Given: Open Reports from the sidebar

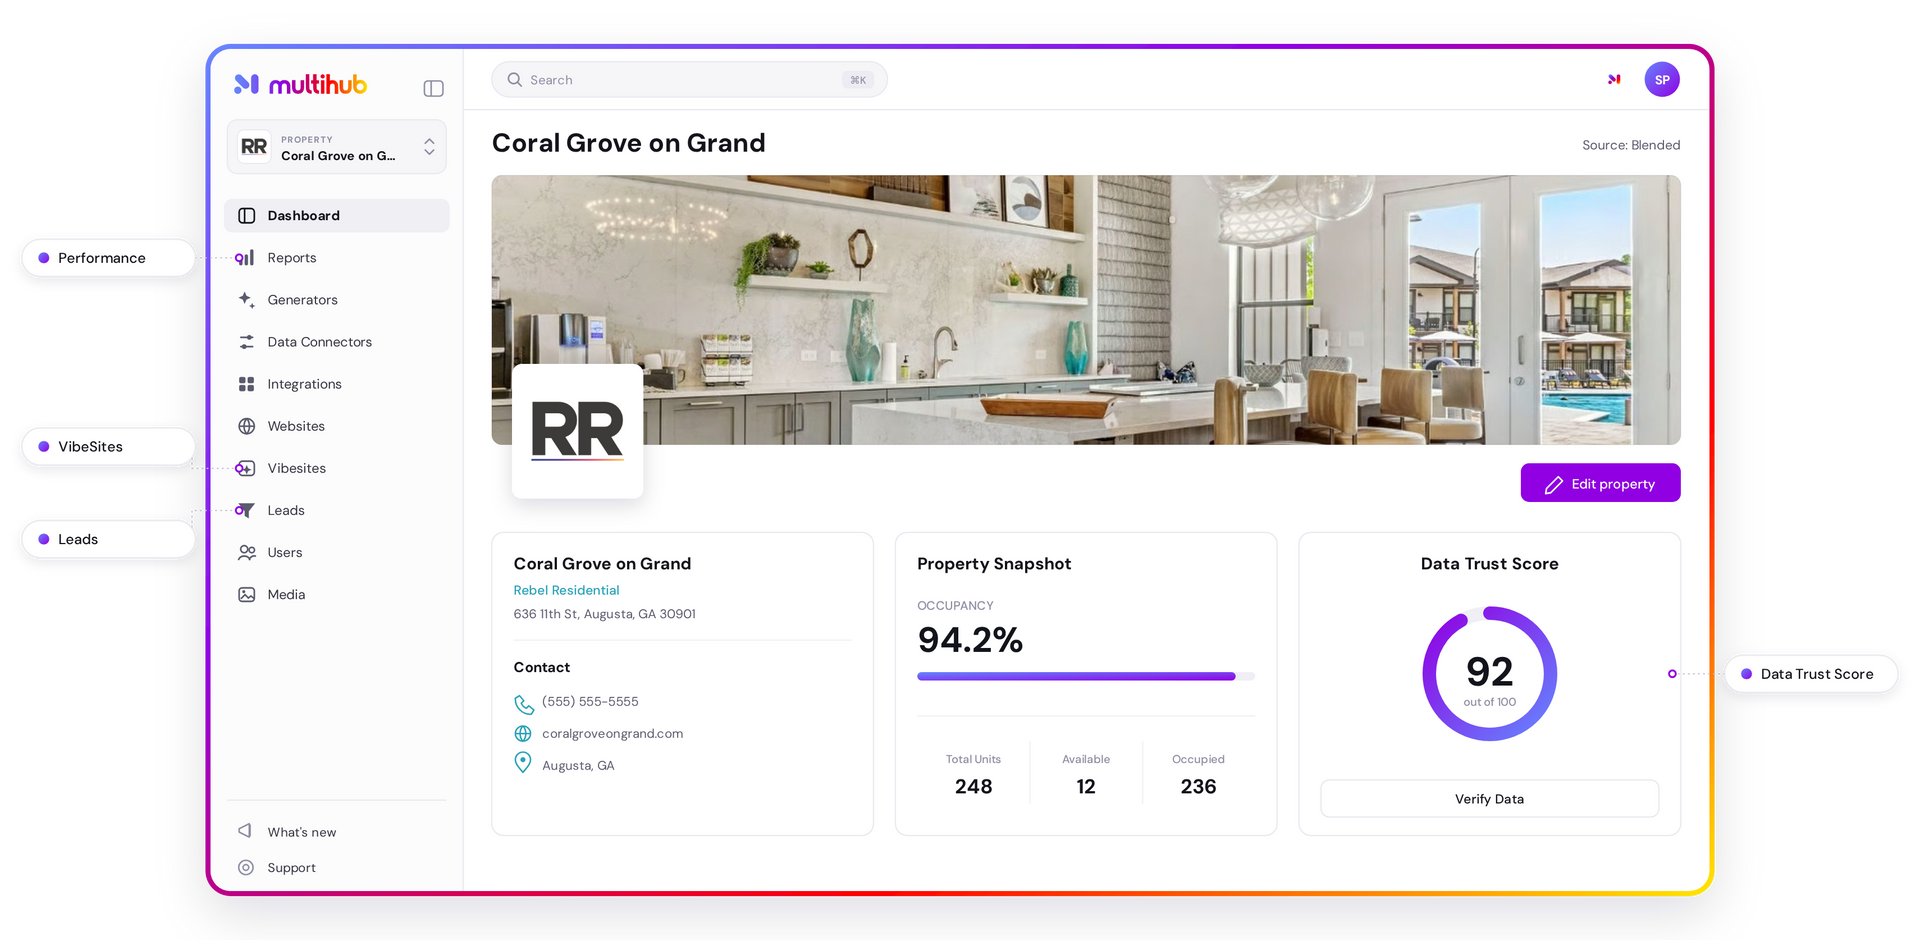Looking at the screenshot, I should (x=337, y=258).
